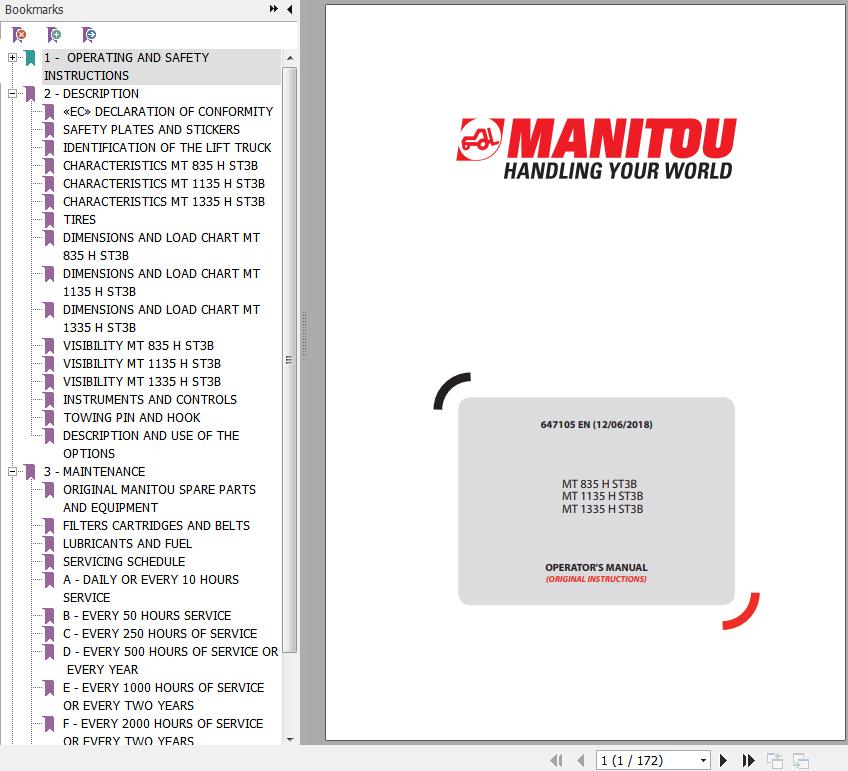The height and width of the screenshot is (771, 848).
Task: Open CHARACTERISTICS MT 1335 H ST3B bookmark
Action: 164,202
